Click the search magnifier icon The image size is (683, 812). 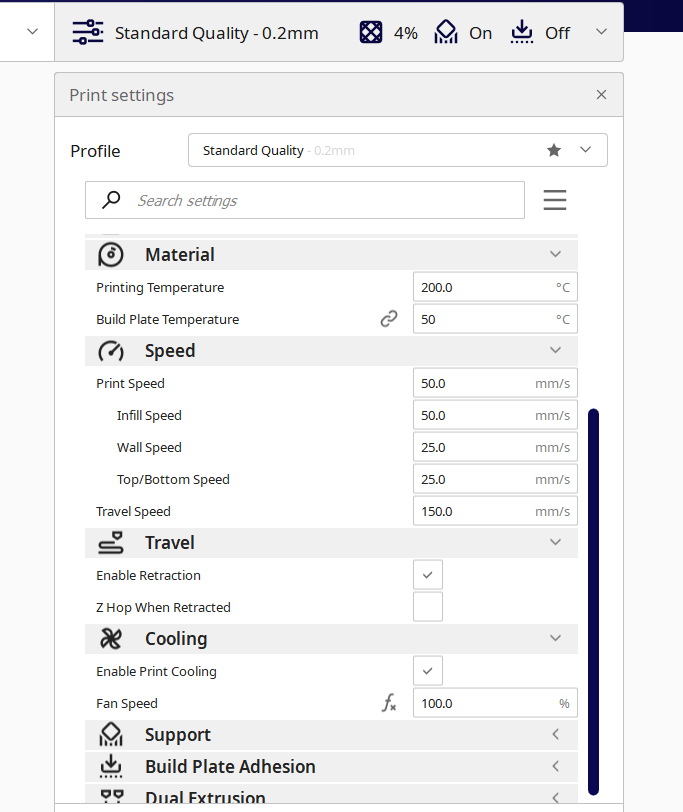111,200
